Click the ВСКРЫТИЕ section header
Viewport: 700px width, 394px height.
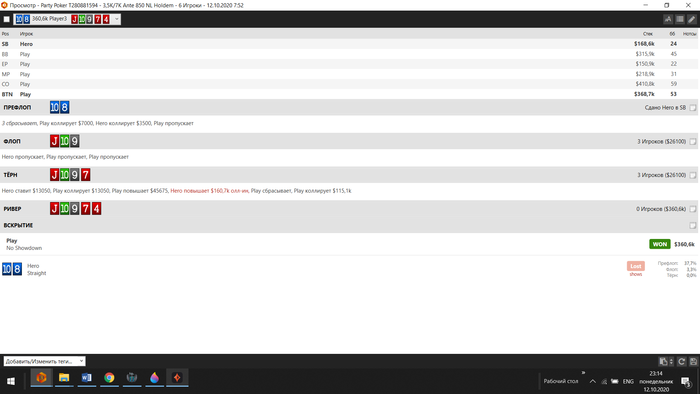(18, 225)
